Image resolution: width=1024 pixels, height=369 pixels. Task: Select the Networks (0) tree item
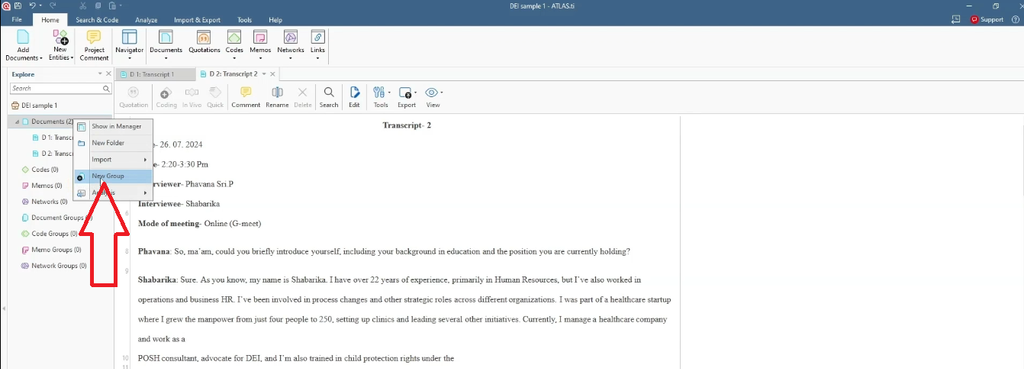(44, 202)
